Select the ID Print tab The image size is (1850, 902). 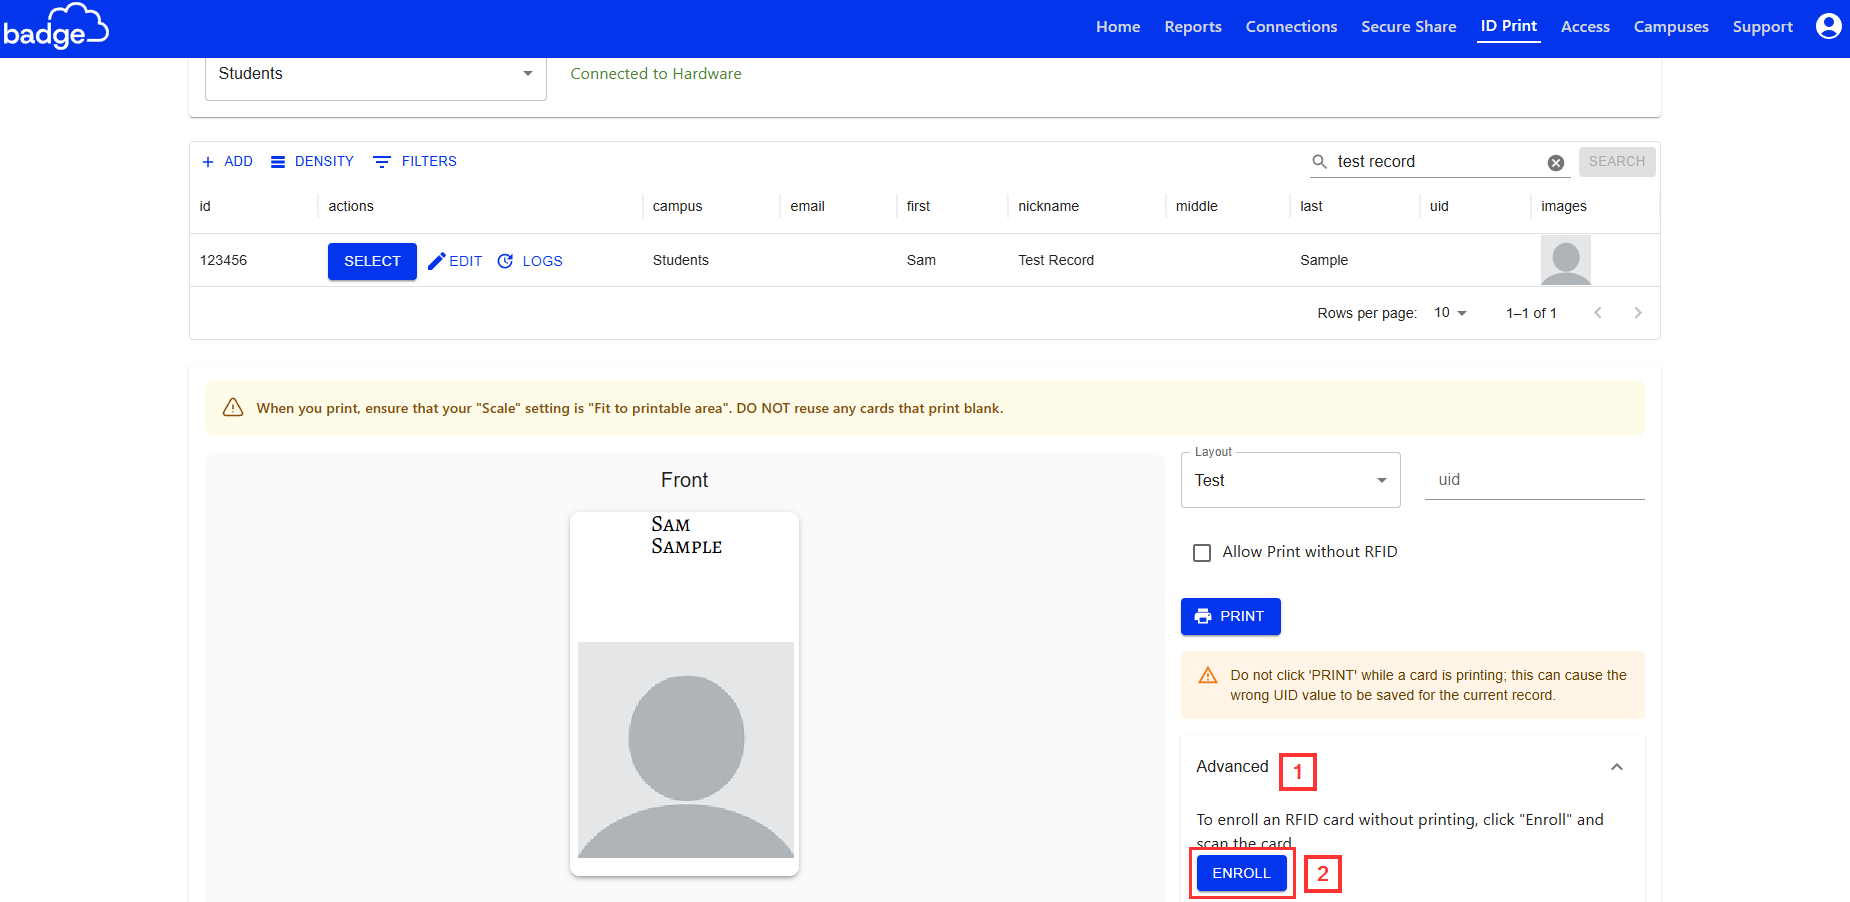pyautogui.click(x=1508, y=26)
